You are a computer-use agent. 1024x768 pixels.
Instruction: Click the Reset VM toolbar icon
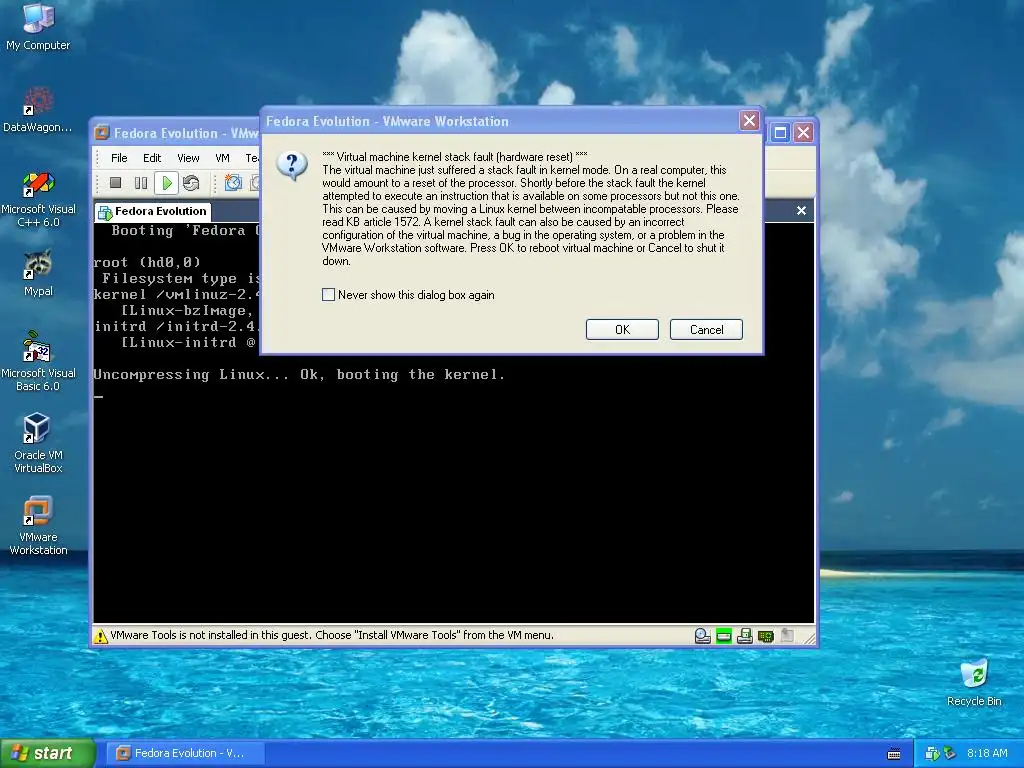(191, 183)
